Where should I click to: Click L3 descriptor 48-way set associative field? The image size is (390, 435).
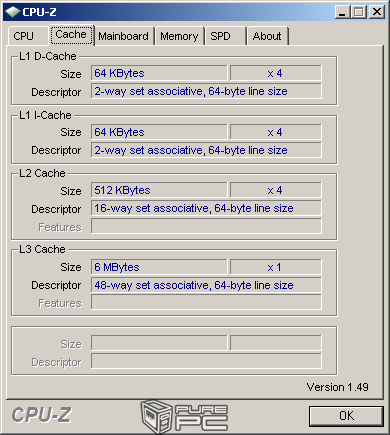[x=206, y=285]
